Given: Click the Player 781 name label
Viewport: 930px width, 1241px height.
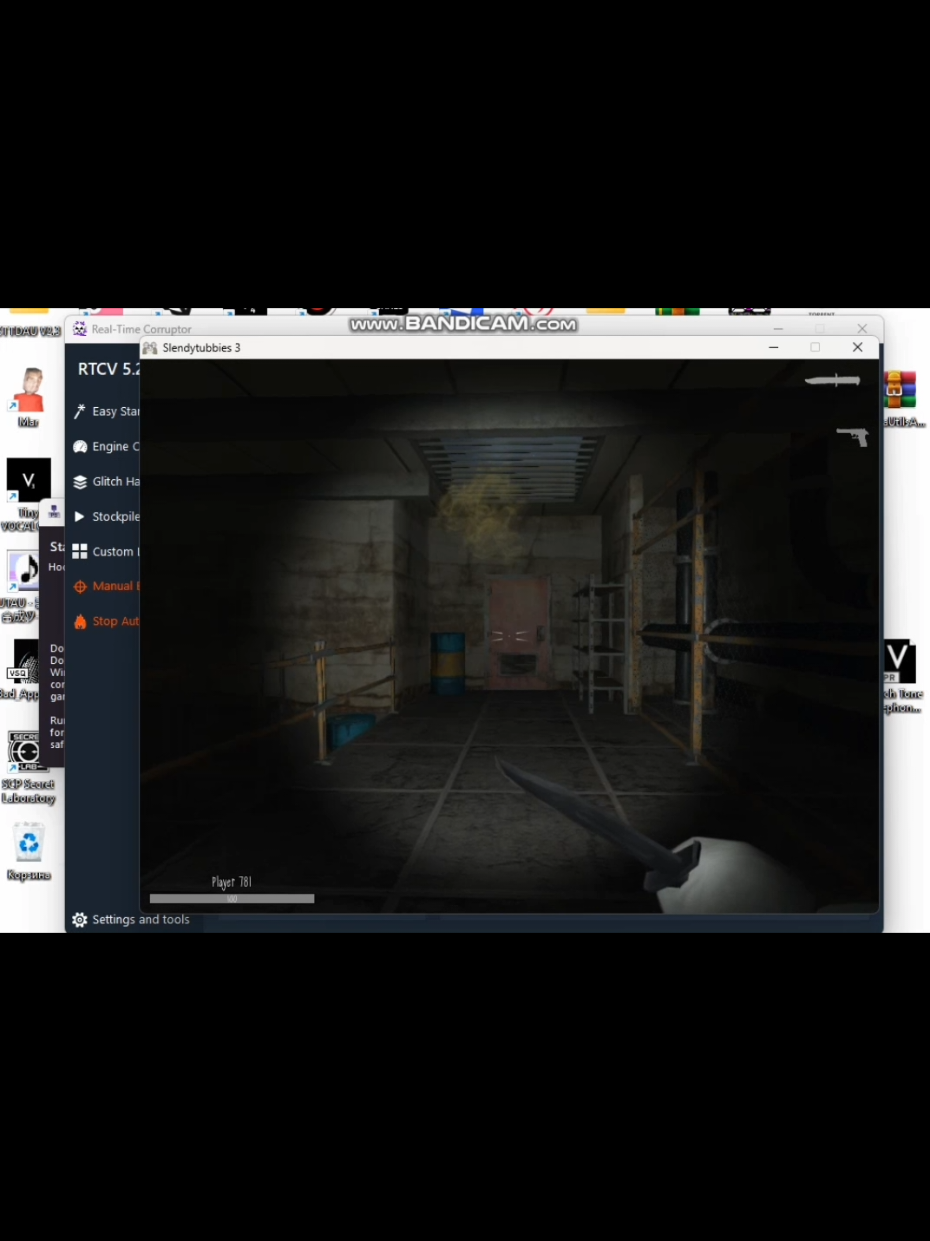Looking at the screenshot, I should click(231, 882).
